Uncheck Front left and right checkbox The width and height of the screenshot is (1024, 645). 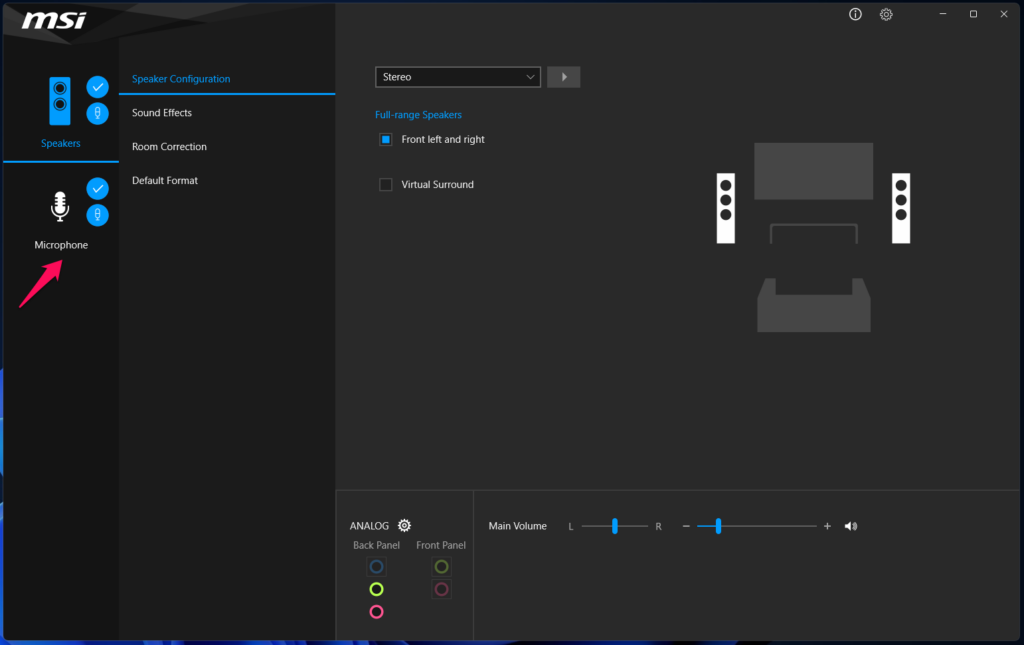386,140
